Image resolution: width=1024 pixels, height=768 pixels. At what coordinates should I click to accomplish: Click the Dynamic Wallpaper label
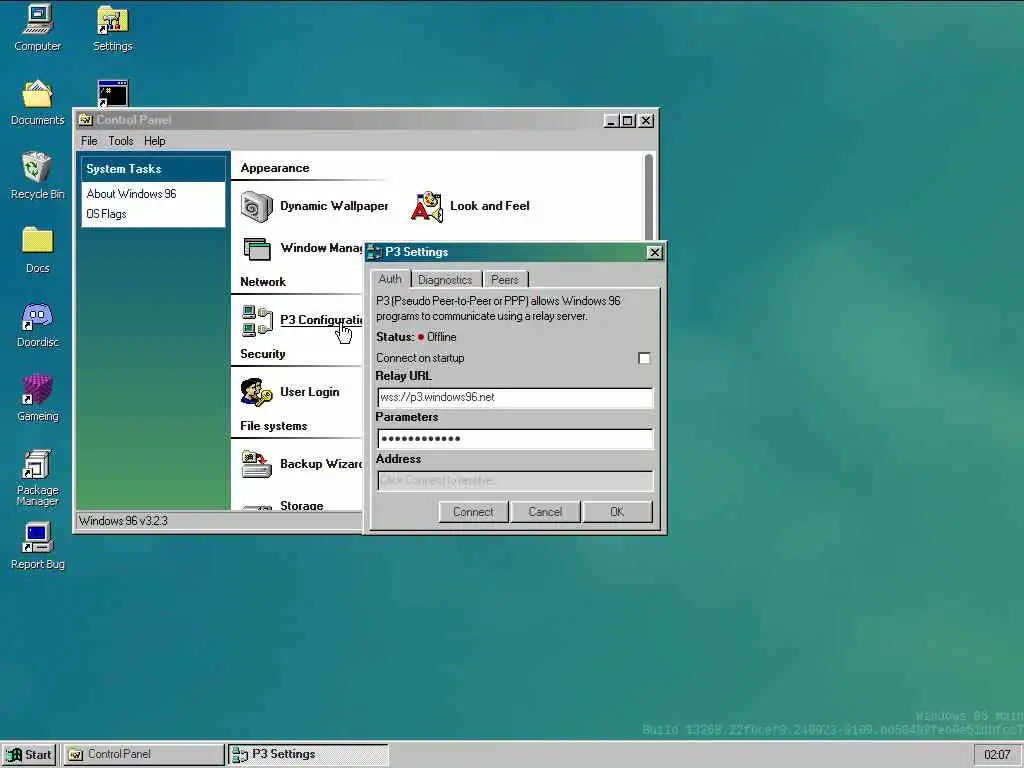[x=334, y=206]
